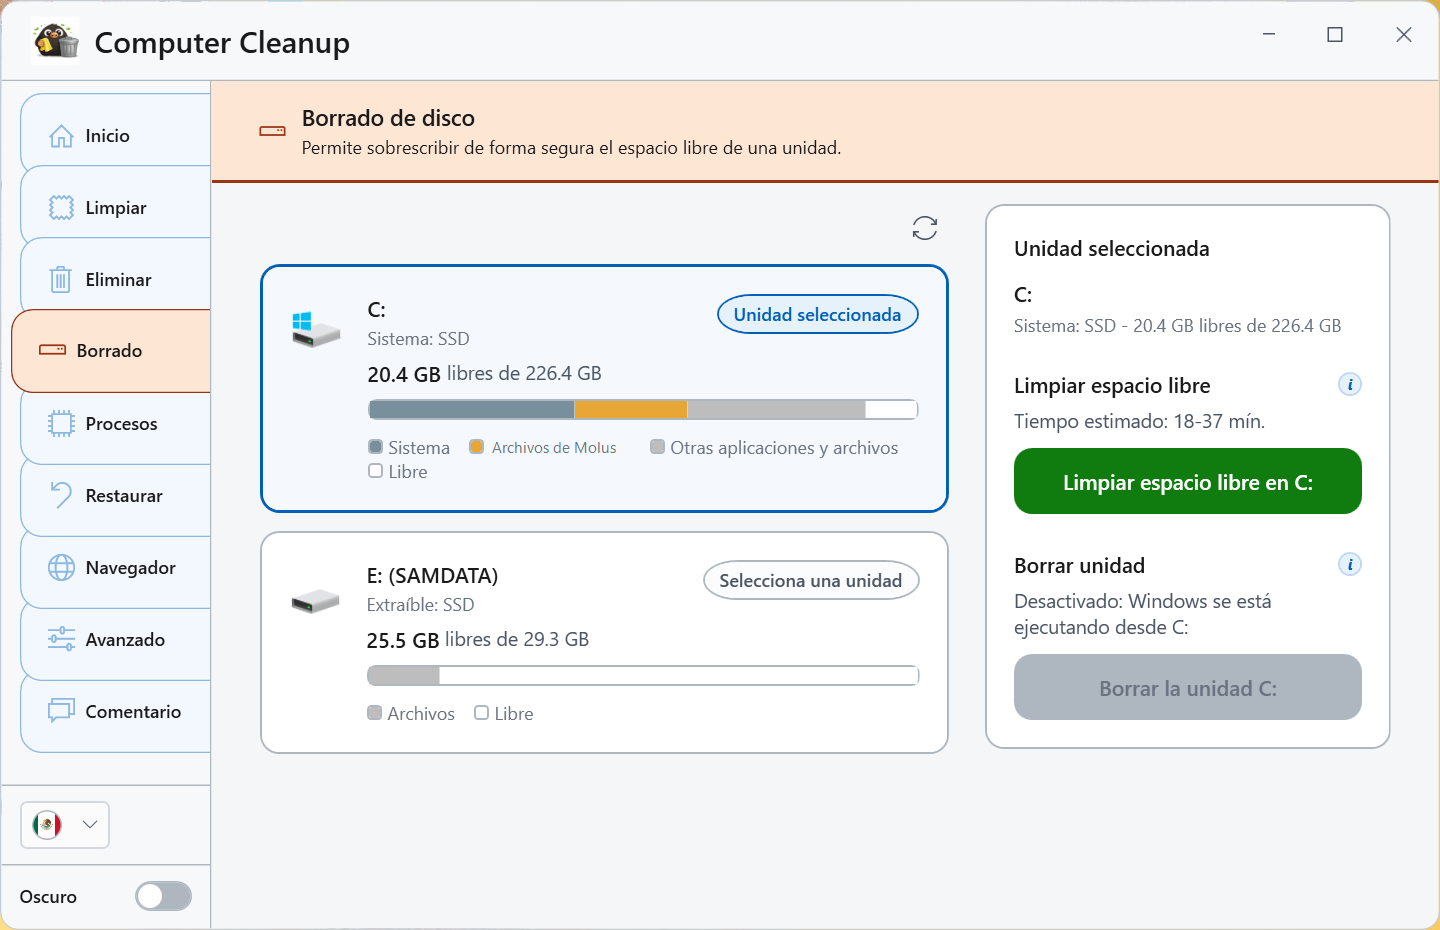
Task: Close the Computer Cleanup window
Action: [x=1404, y=35]
